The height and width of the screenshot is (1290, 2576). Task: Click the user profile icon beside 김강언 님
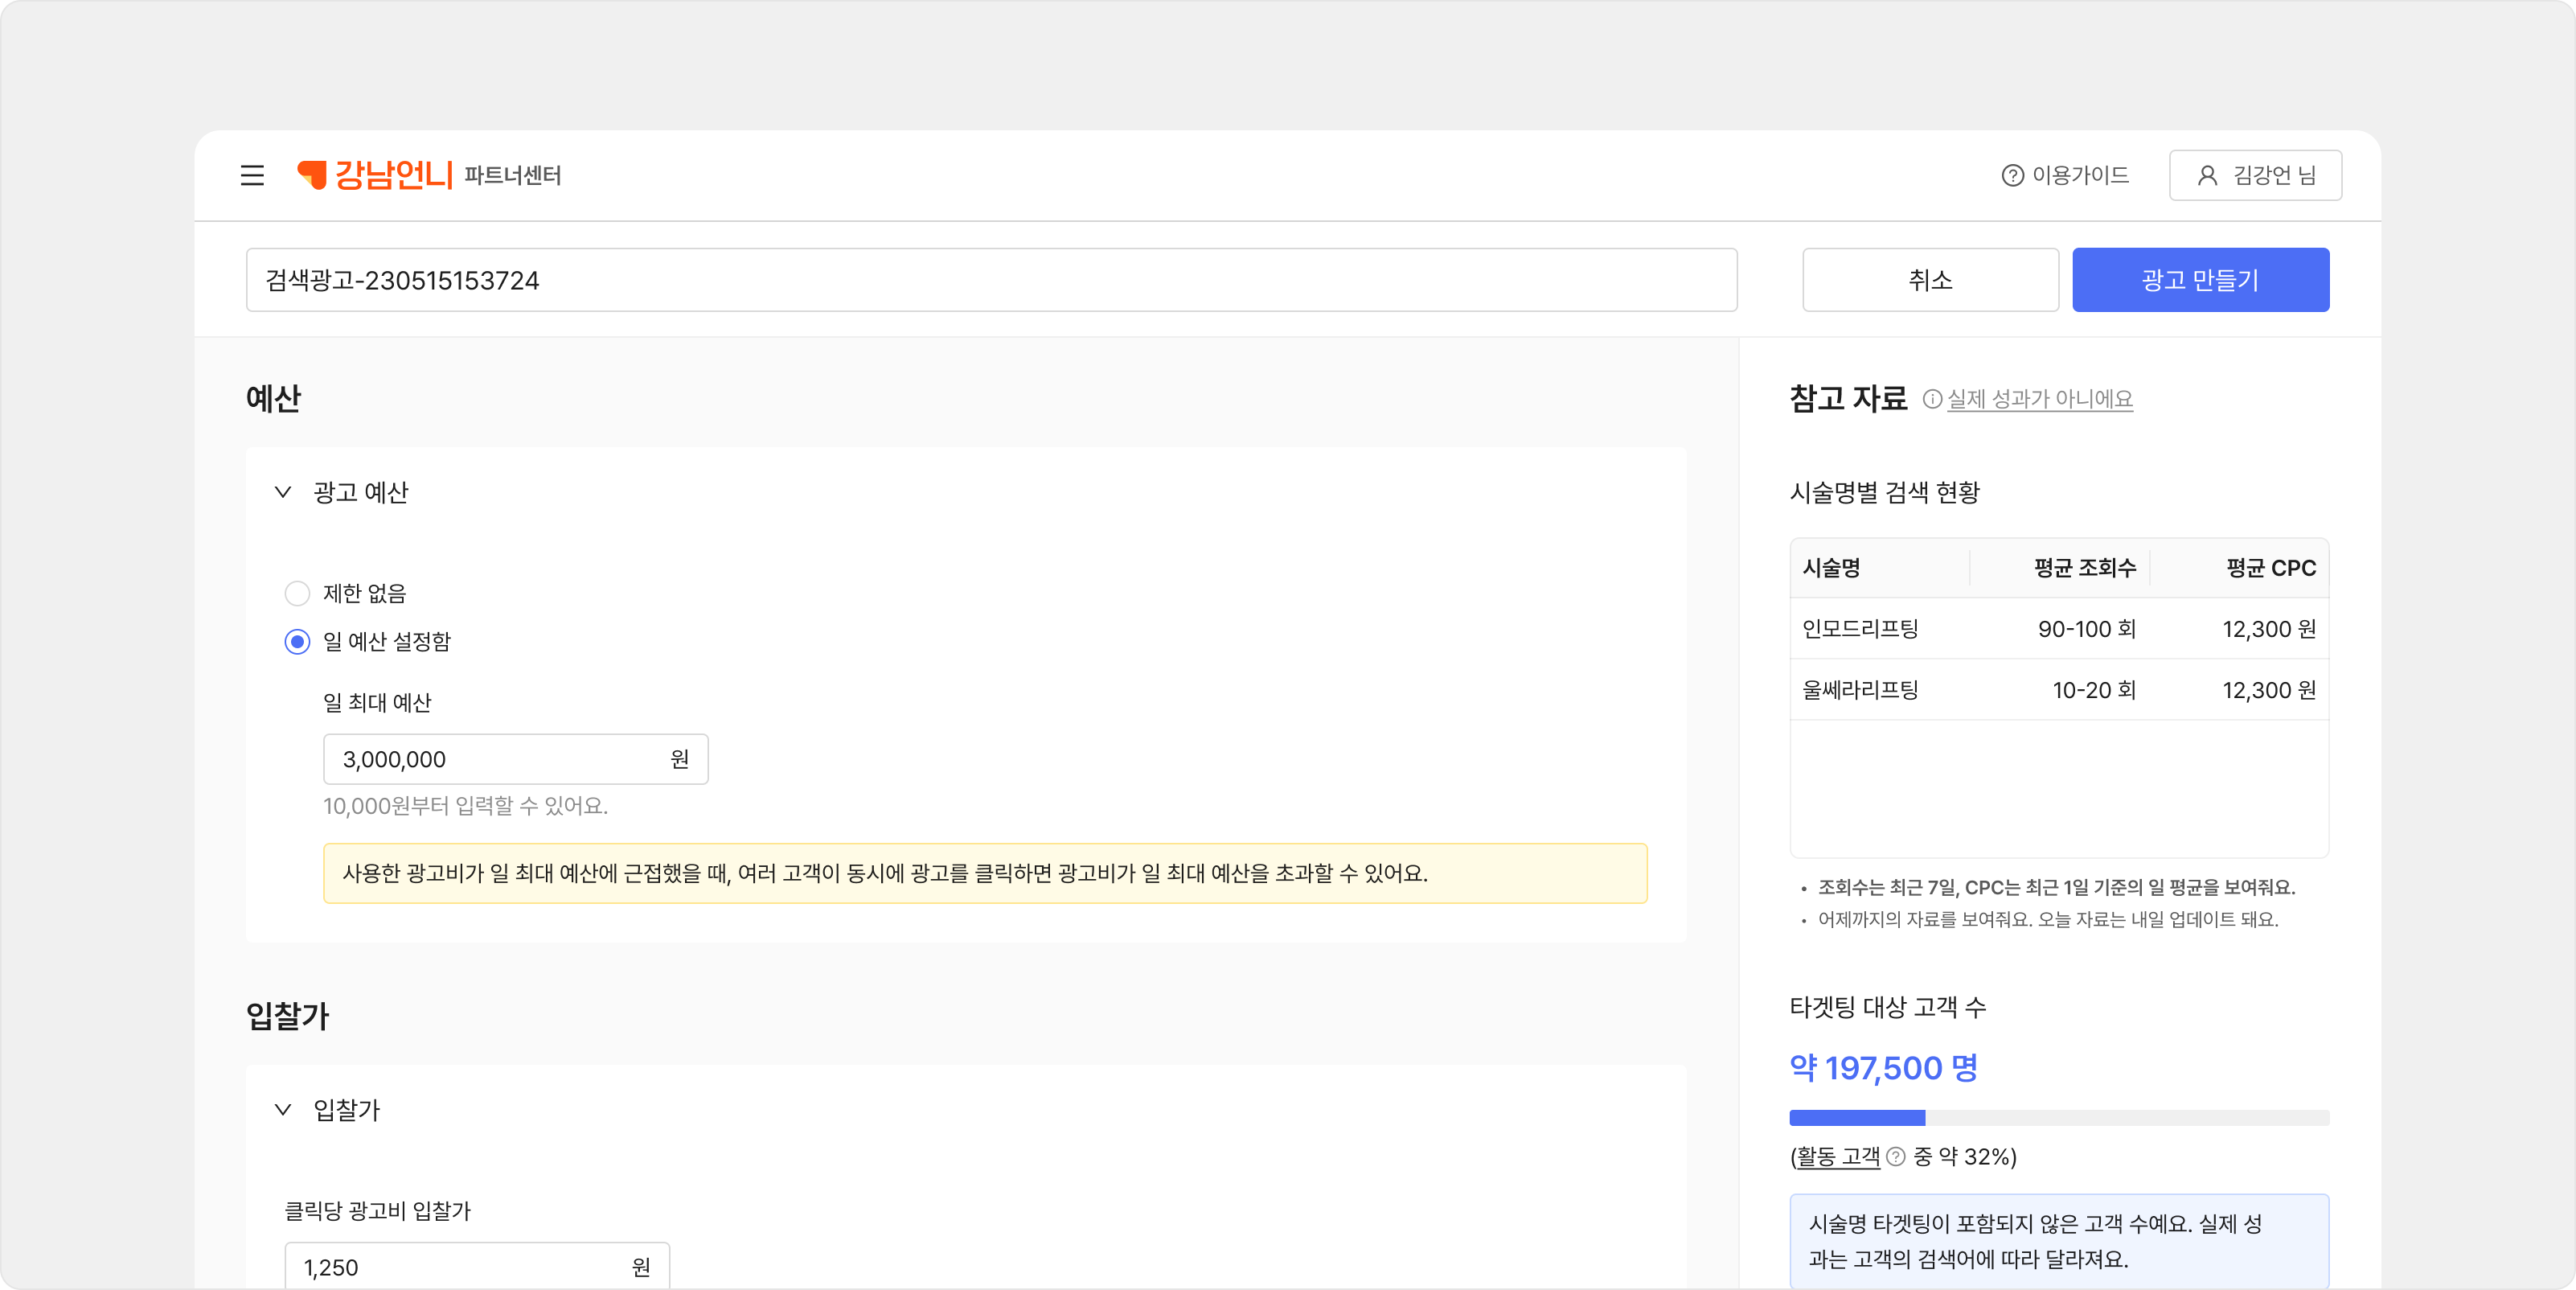point(2207,176)
